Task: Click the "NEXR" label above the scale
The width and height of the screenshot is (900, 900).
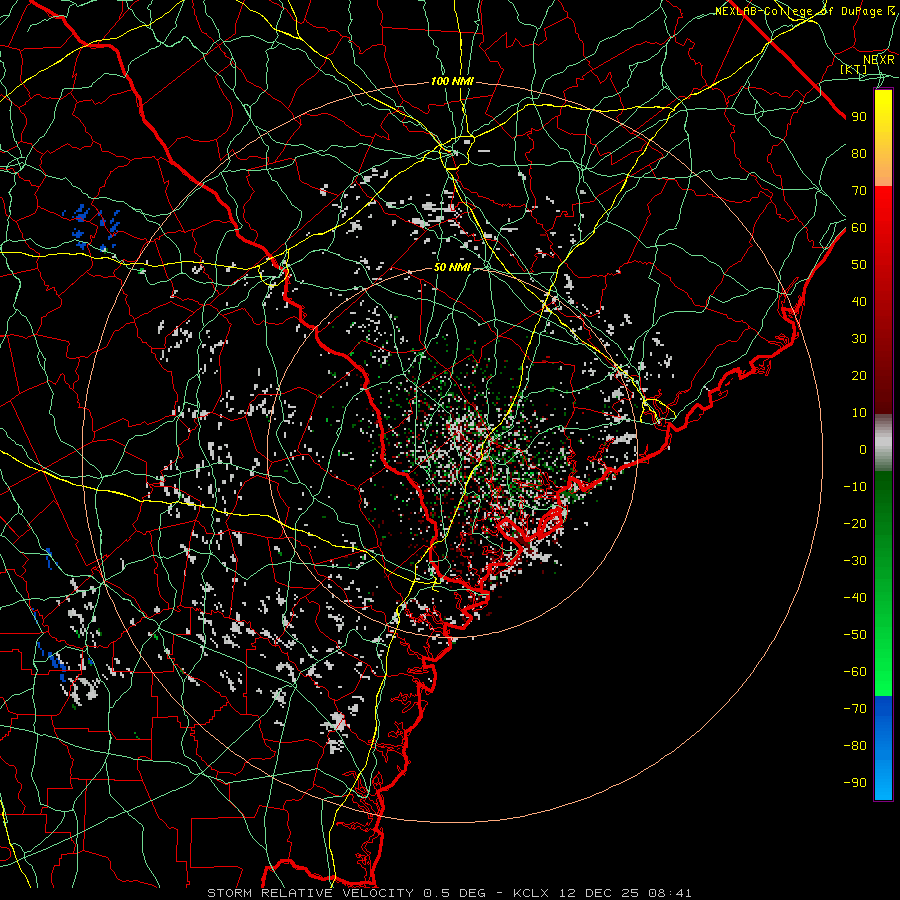Action: point(879,60)
